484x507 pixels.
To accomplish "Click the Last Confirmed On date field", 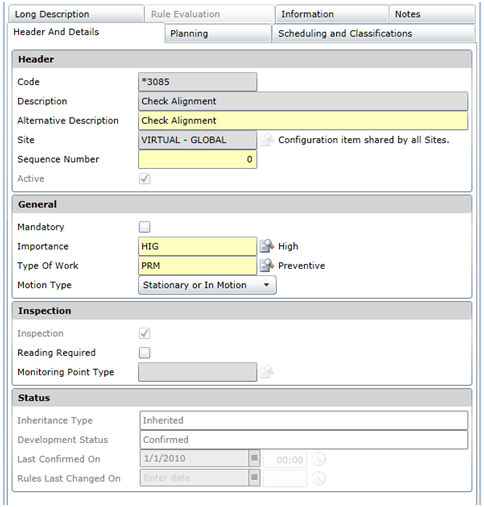I will (194, 459).
